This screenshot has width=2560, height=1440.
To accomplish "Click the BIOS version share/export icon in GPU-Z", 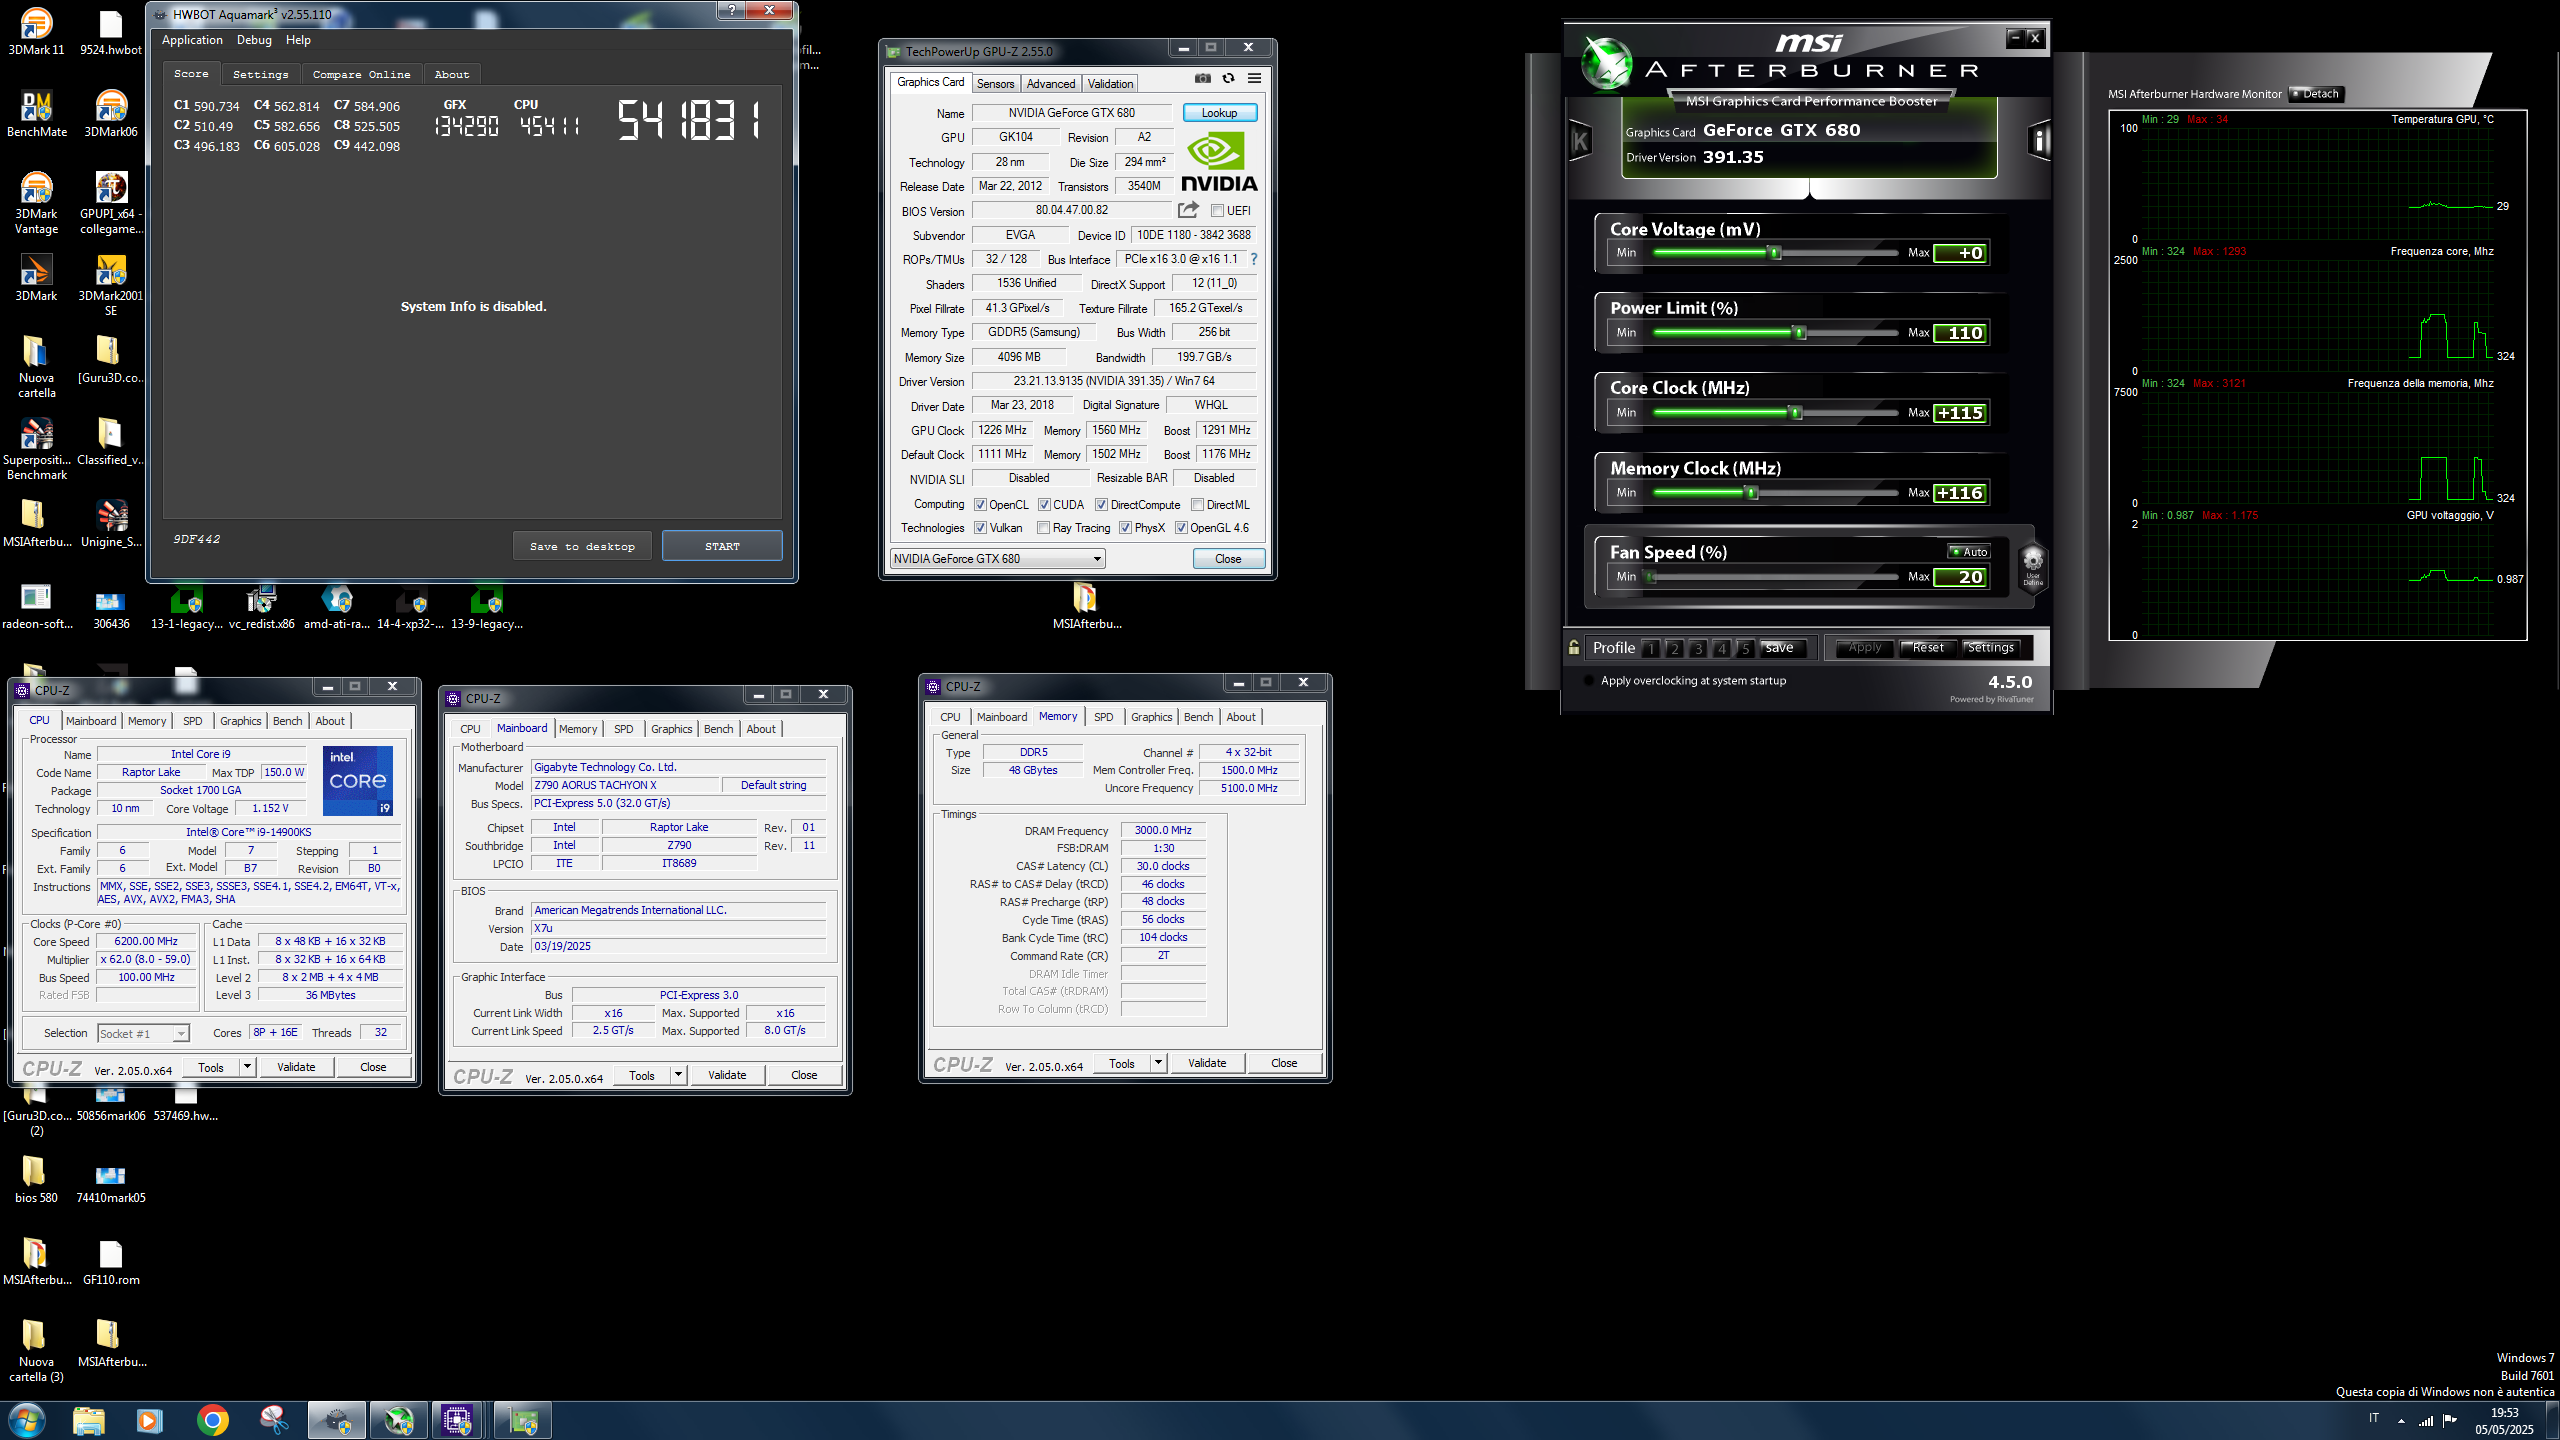I will [x=1188, y=210].
